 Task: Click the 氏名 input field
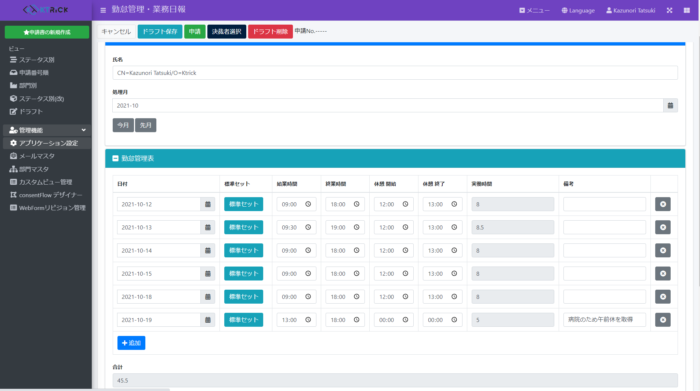(395, 73)
